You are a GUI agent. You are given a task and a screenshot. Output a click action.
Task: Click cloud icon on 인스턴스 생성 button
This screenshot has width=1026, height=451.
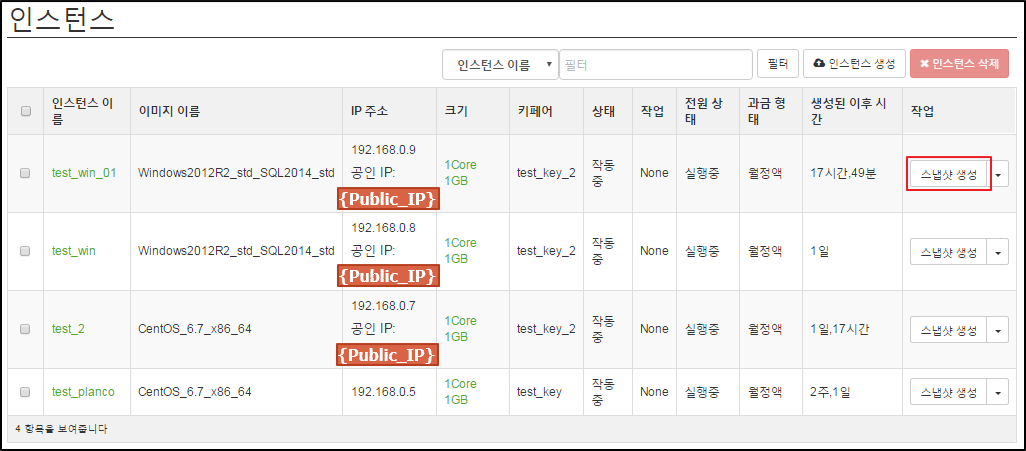point(819,63)
